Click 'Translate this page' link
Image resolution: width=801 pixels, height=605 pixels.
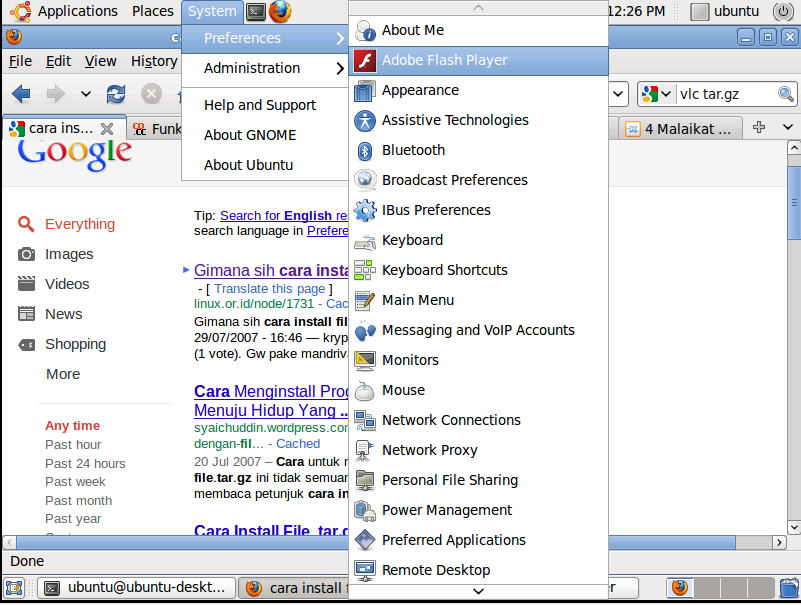(x=270, y=289)
